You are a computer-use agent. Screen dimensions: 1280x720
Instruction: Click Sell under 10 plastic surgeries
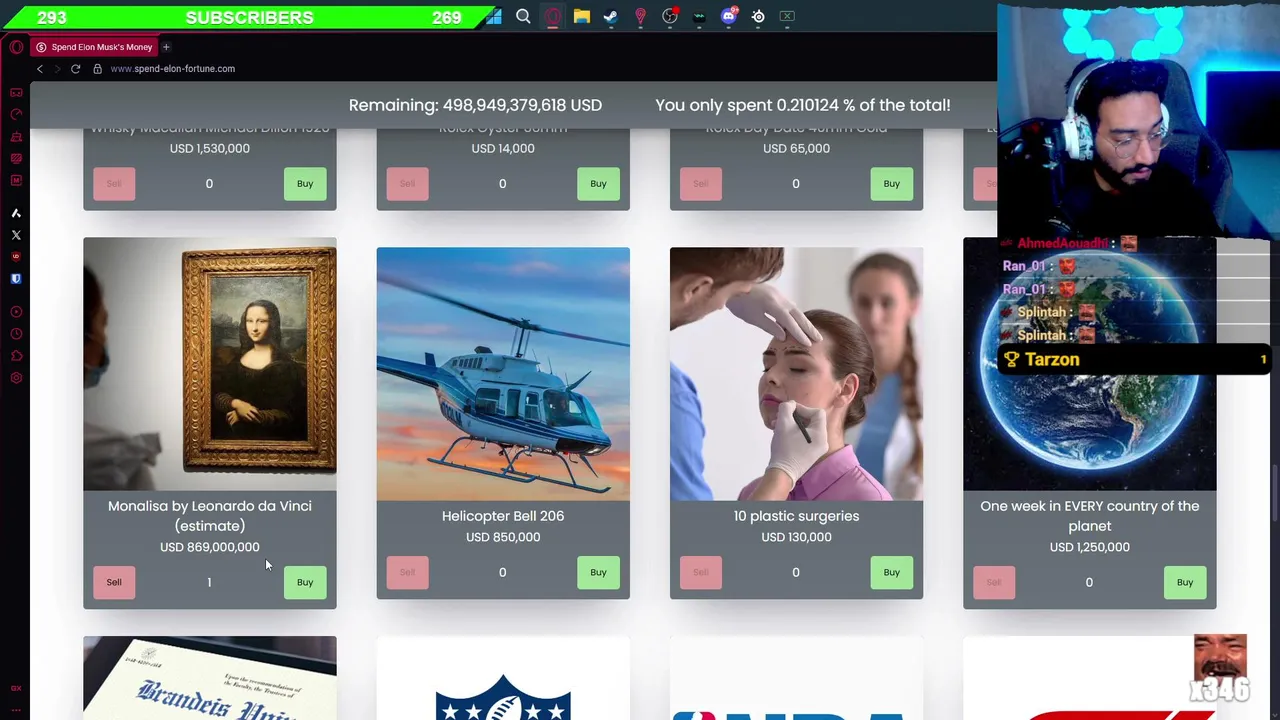coord(700,572)
